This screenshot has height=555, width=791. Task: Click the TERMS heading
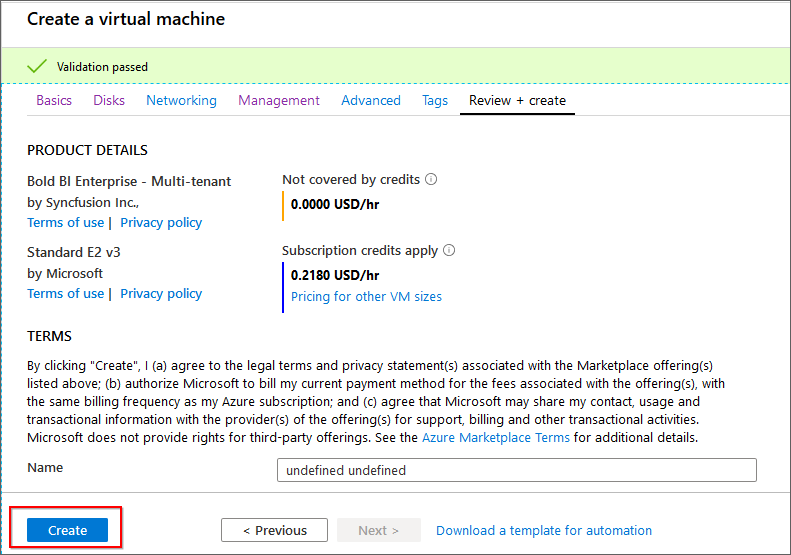(x=49, y=336)
